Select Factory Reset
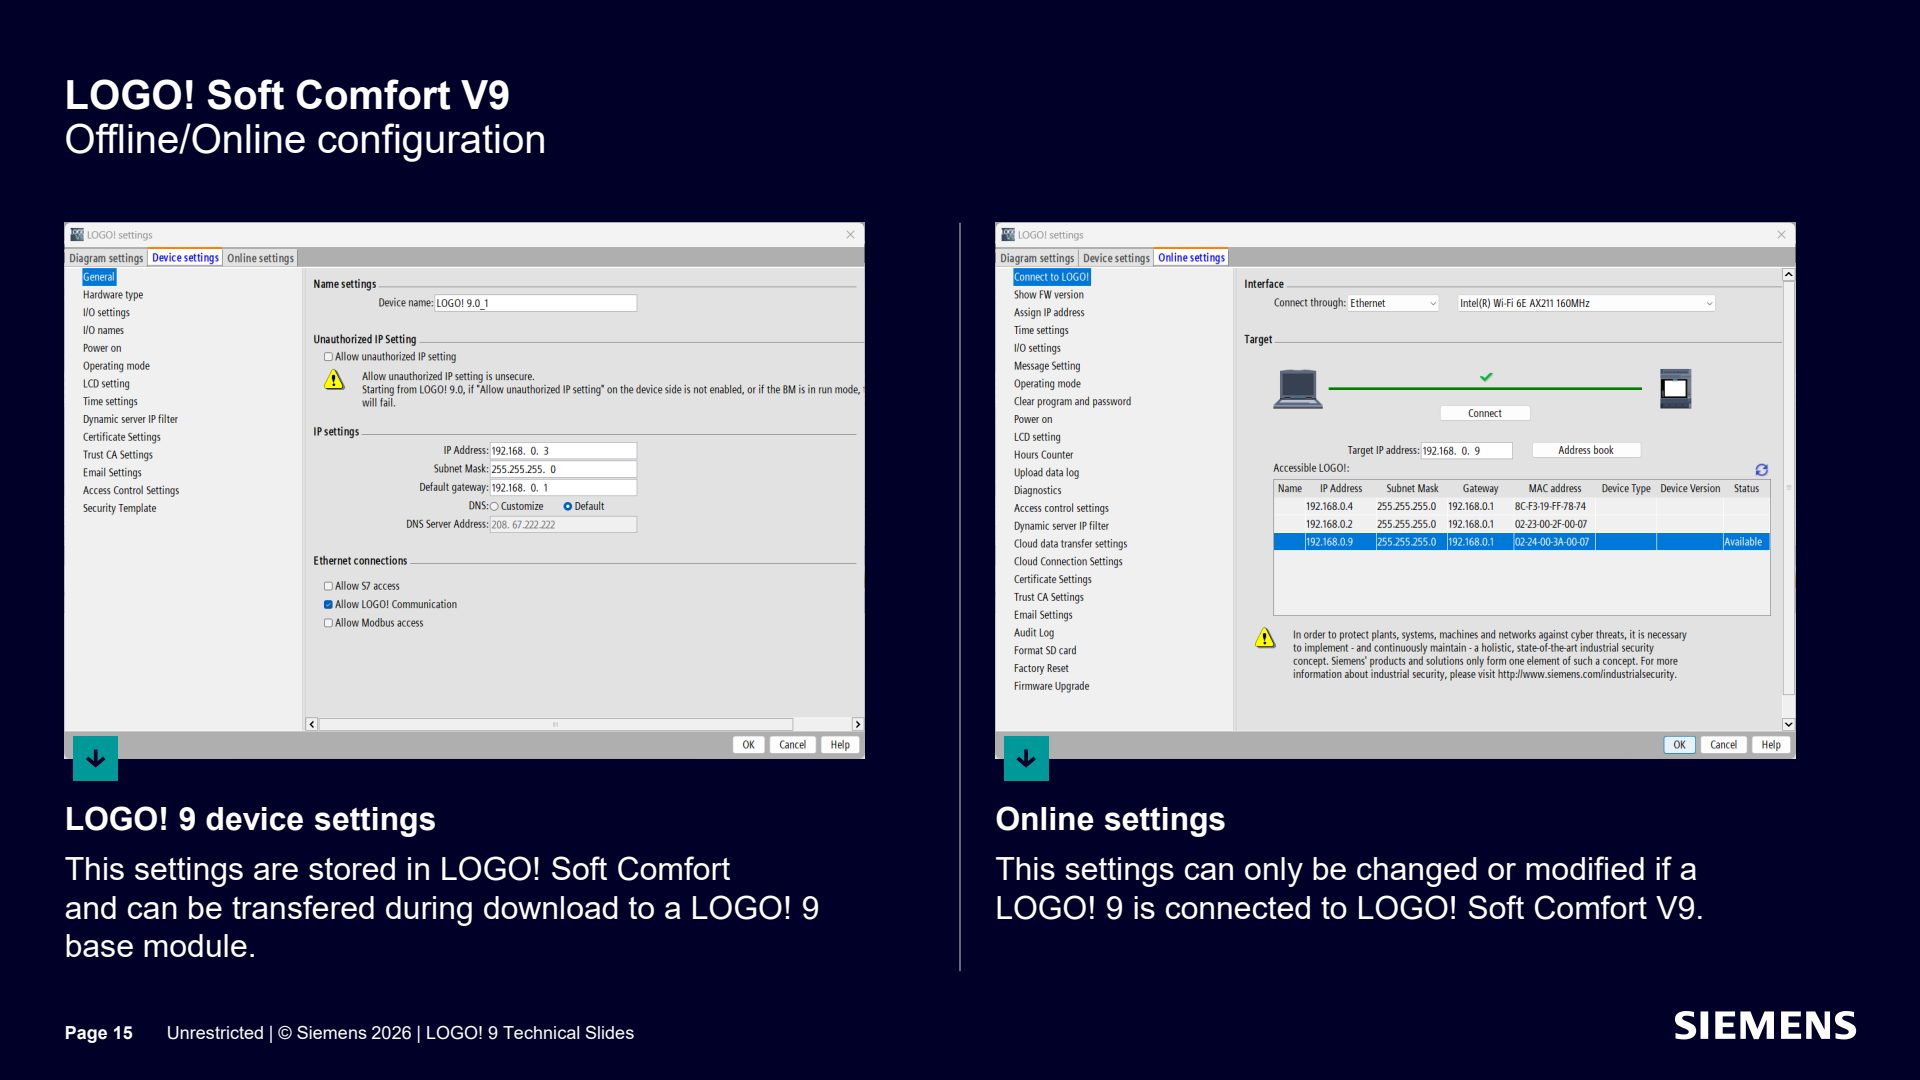The height and width of the screenshot is (1080, 1920). click(1041, 669)
